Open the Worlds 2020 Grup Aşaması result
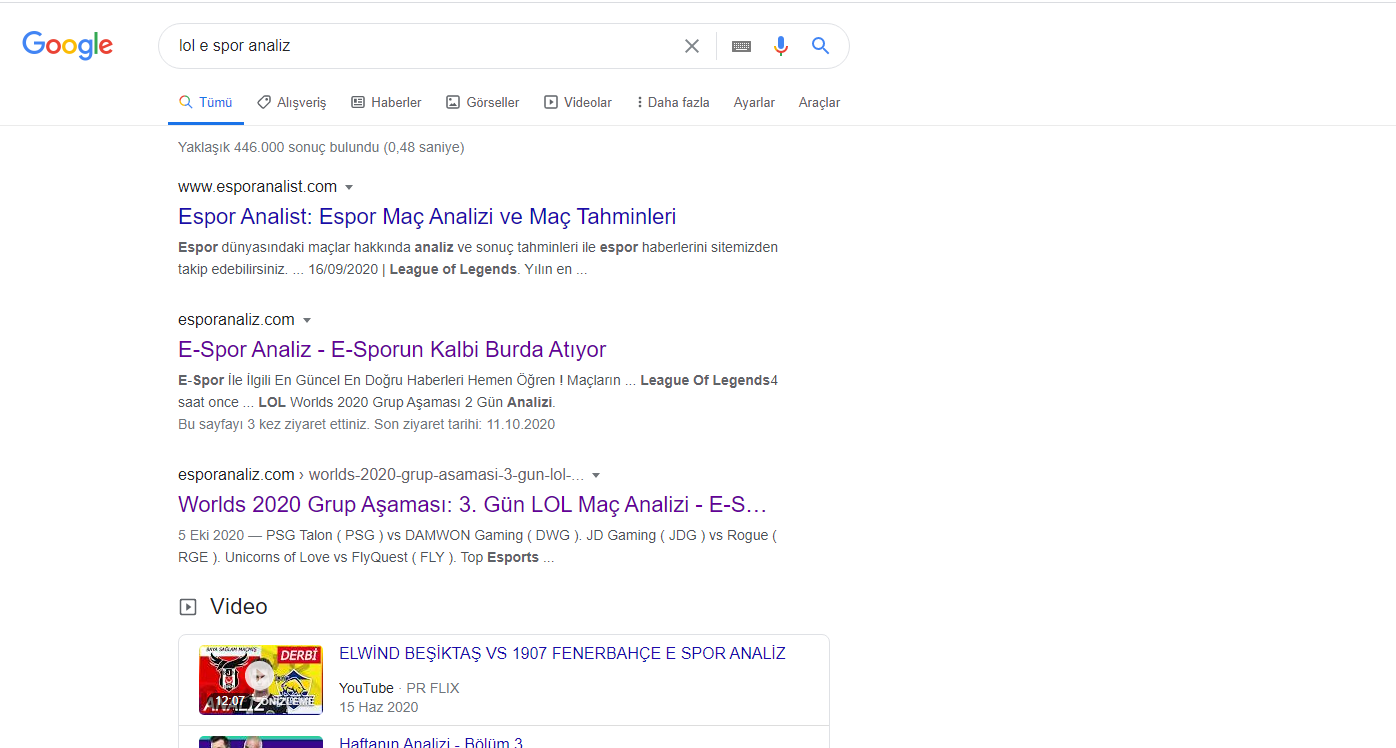The height and width of the screenshot is (748, 1396). tap(472, 504)
